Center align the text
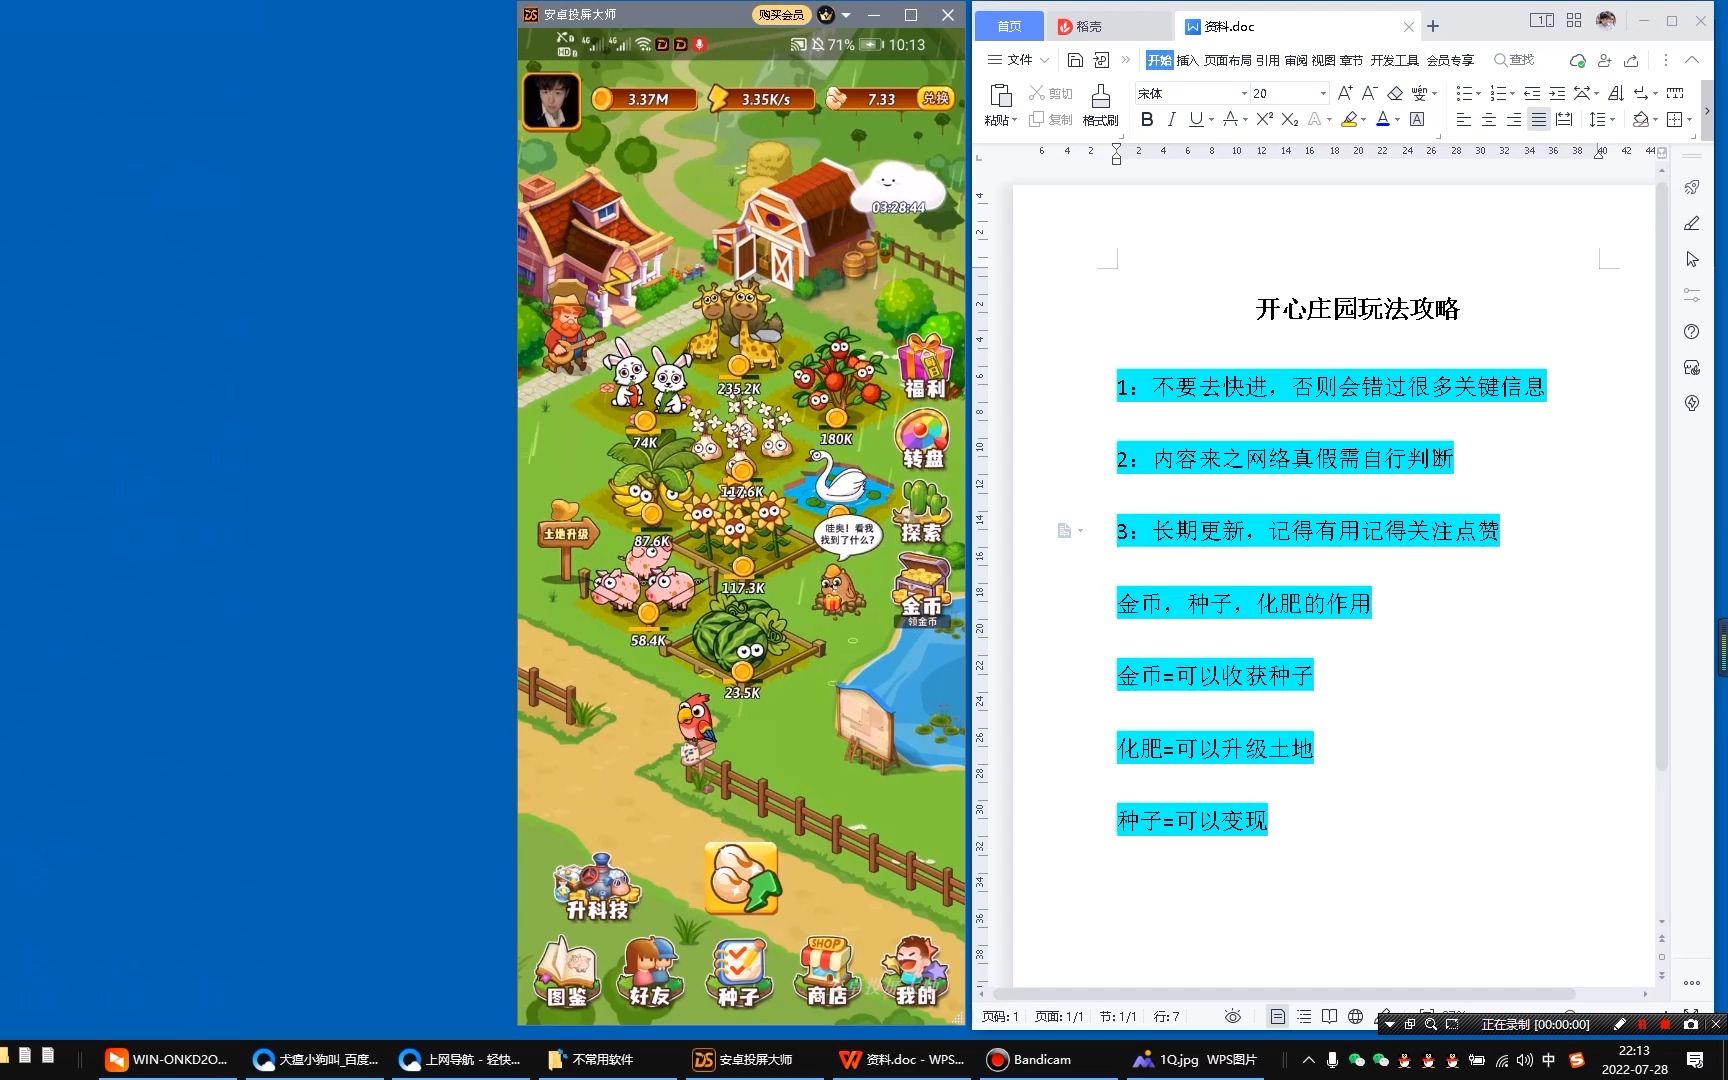Image resolution: width=1728 pixels, height=1080 pixels. 1488,120
